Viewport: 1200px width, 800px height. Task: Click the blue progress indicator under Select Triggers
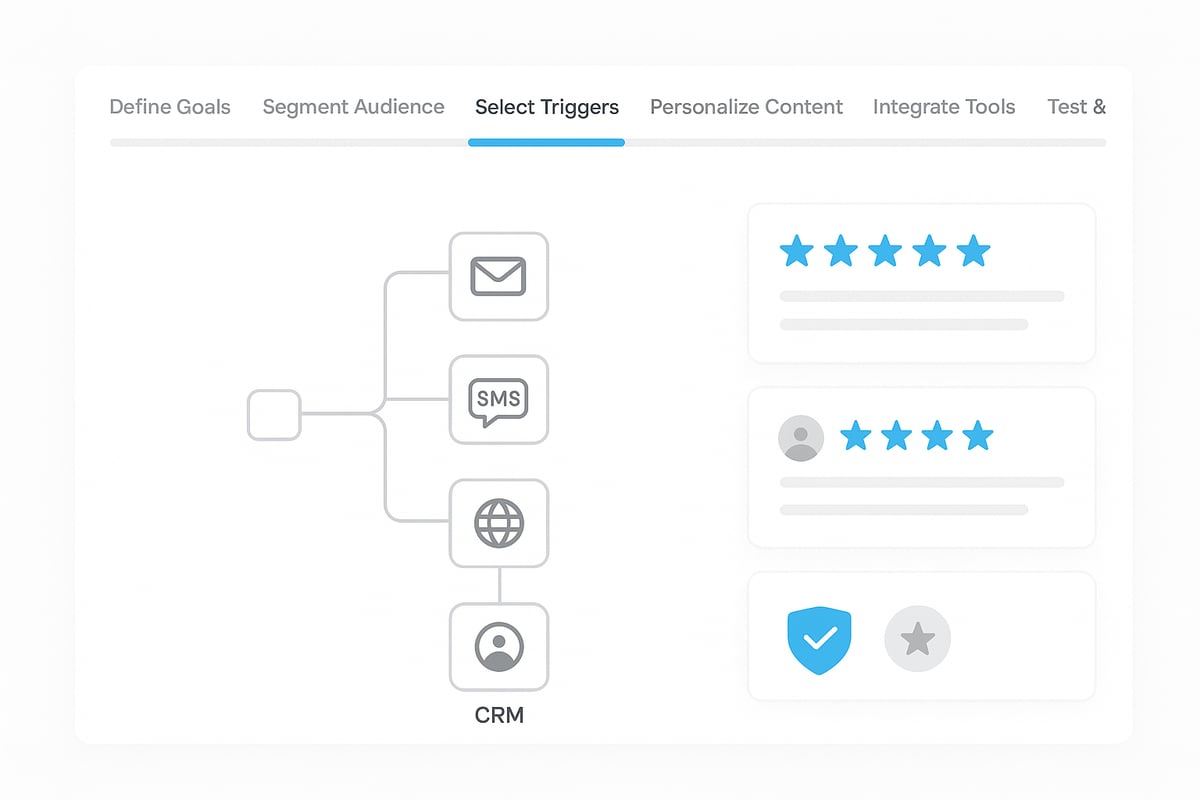click(546, 143)
